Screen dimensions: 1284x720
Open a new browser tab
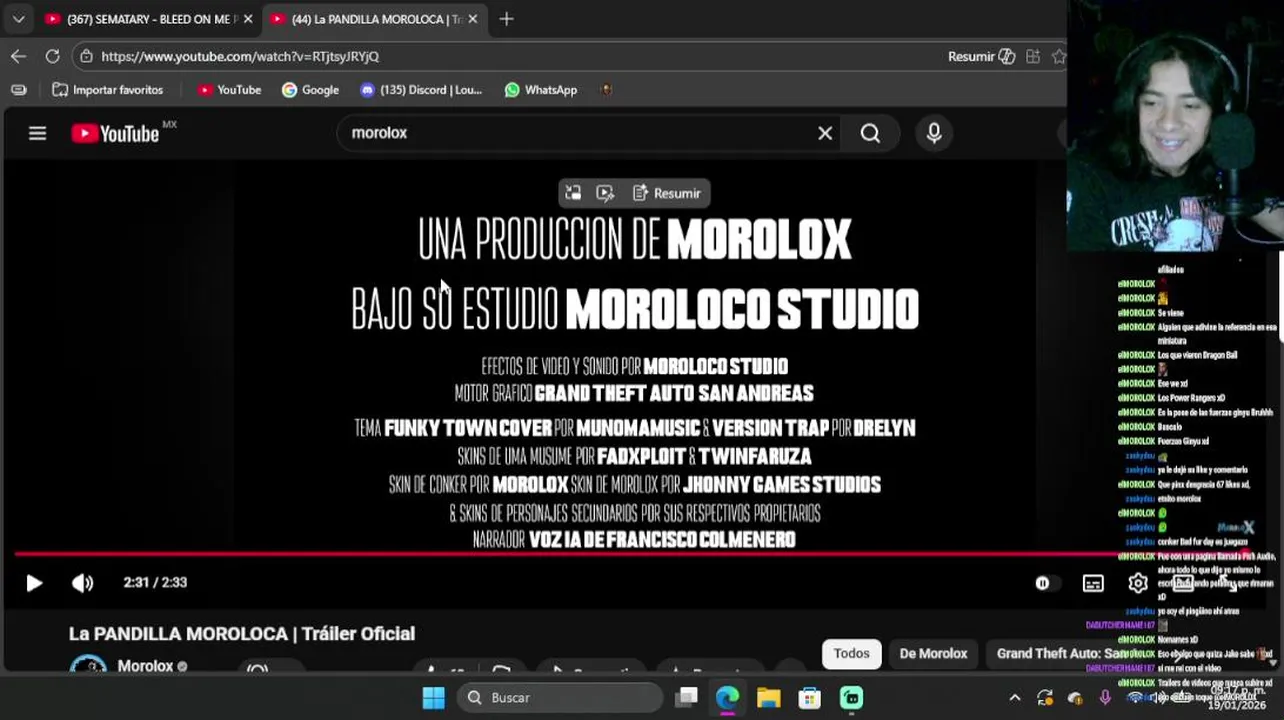pyautogui.click(x=506, y=19)
